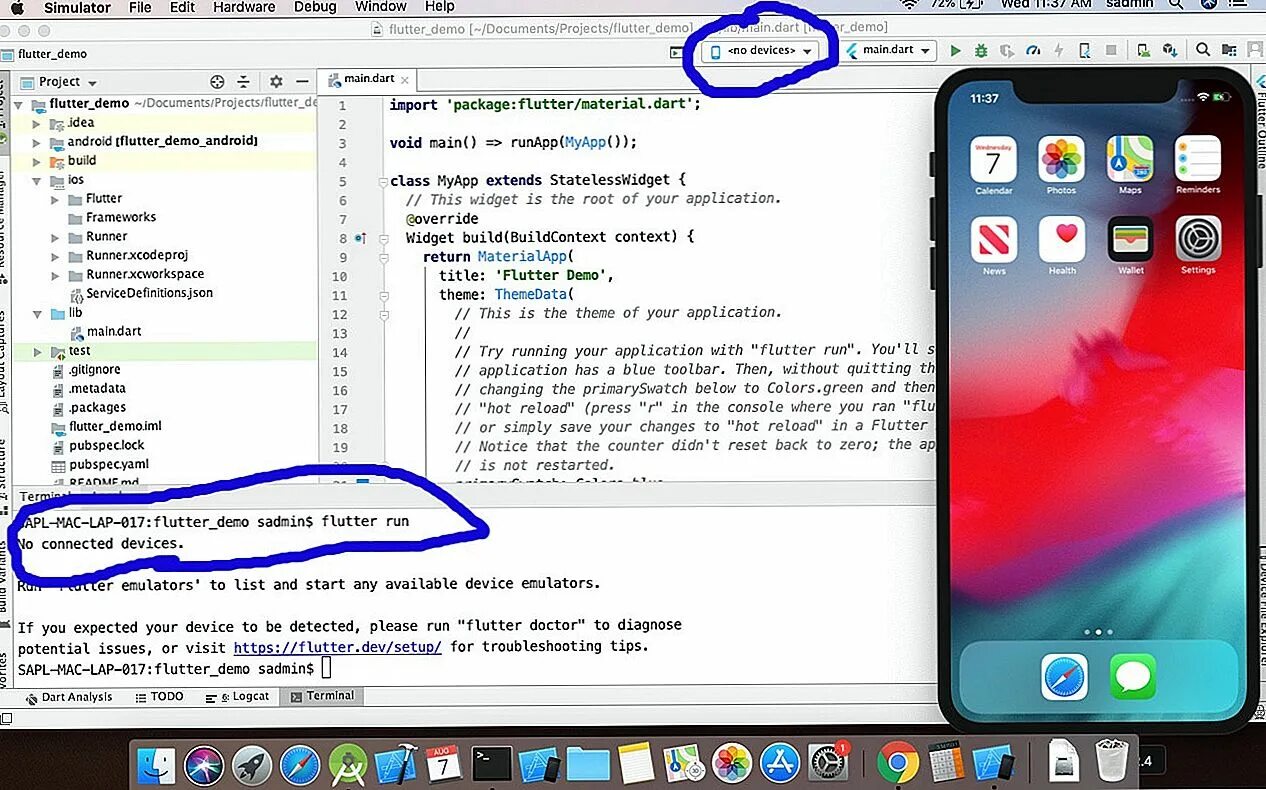This screenshot has width=1266, height=790.
Task: Hide the Project panel with the minus icon
Action: 301,82
